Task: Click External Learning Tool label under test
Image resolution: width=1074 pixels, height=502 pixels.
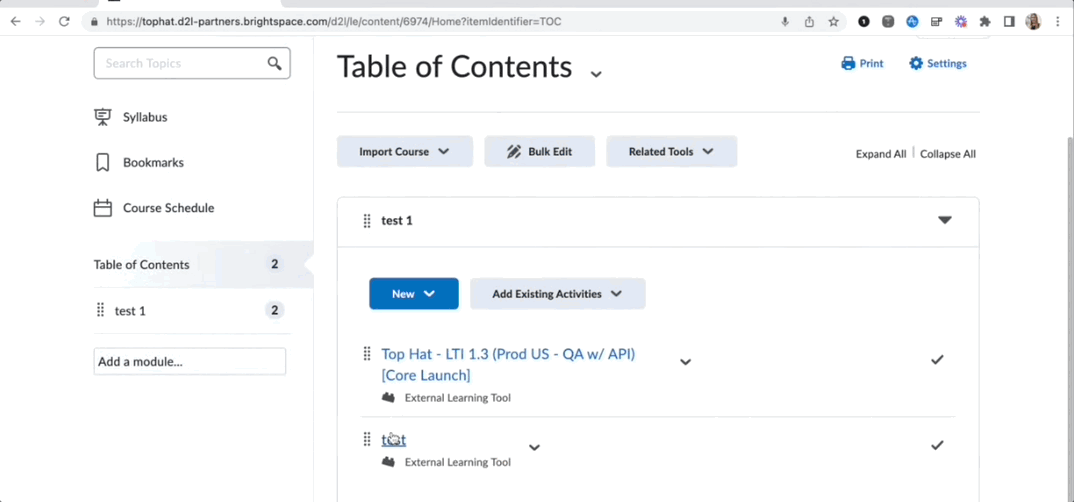Action: click(x=458, y=462)
